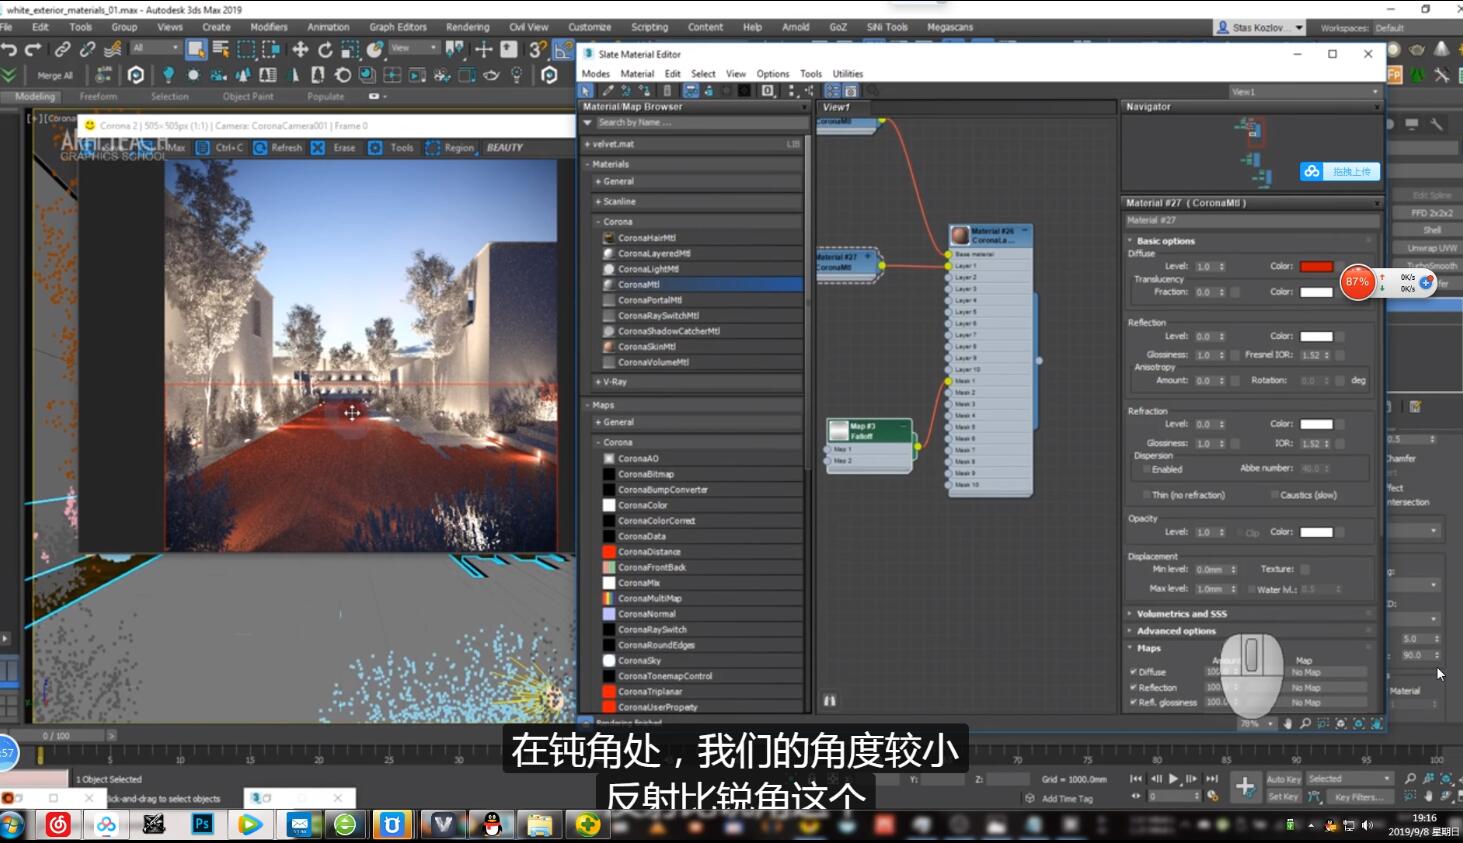Click the Undo arrow in the main toolbar
The height and width of the screenshot is (843, 1463).
10,49
